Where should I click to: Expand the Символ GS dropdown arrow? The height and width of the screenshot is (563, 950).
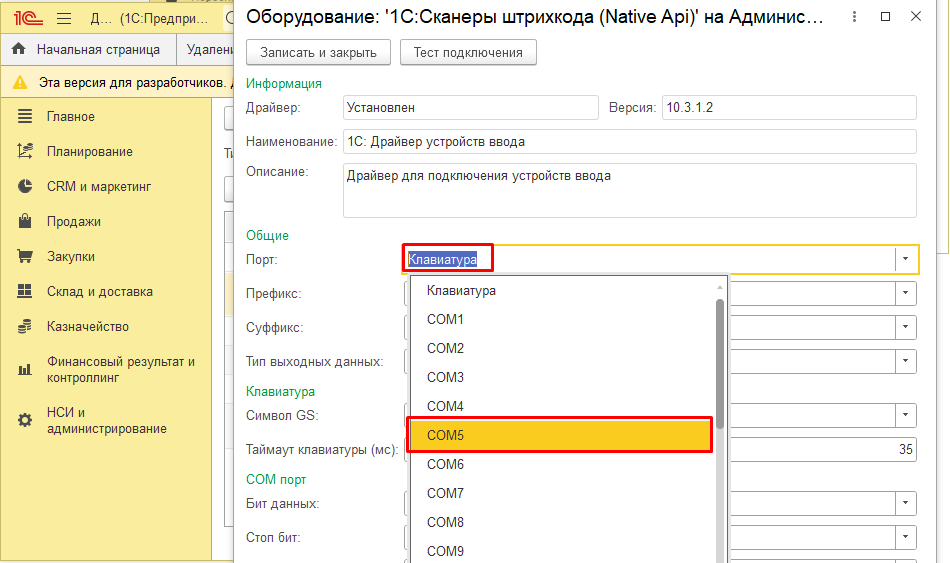906,415
